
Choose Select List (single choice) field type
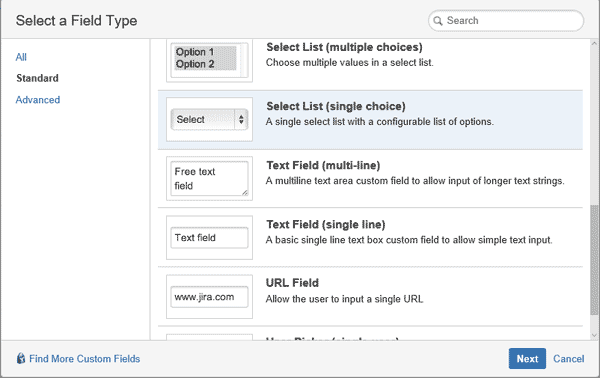(370, 120)
